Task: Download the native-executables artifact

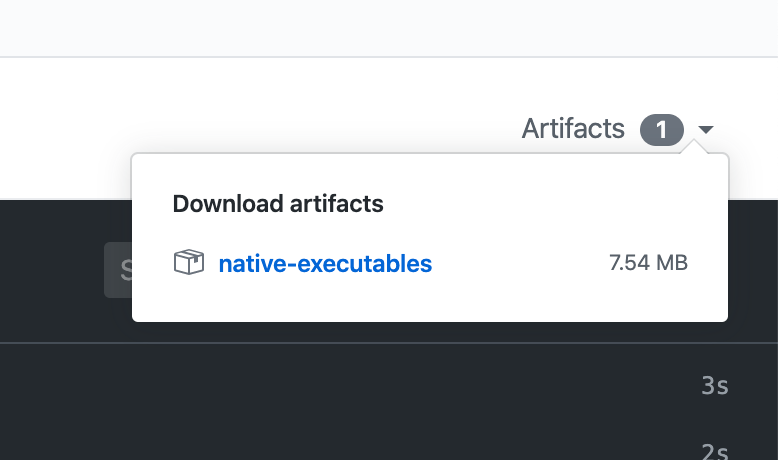Action: (325, 264)
